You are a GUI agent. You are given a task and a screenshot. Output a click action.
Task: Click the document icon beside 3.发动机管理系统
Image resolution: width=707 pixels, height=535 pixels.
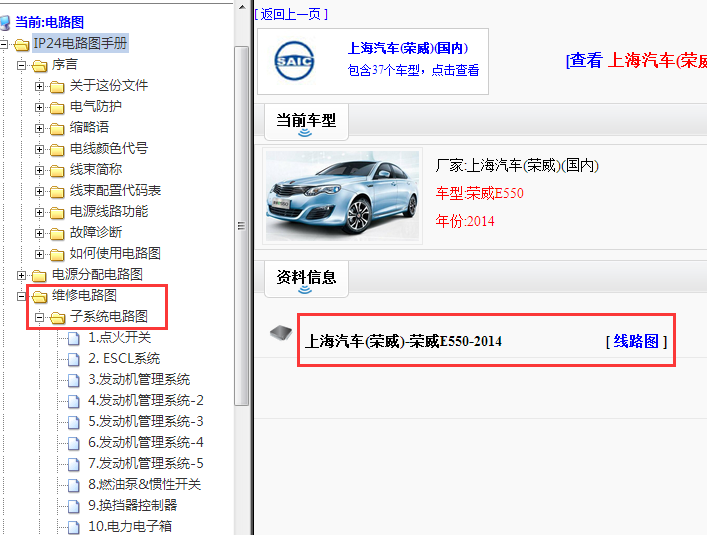[x=73, y=380]
